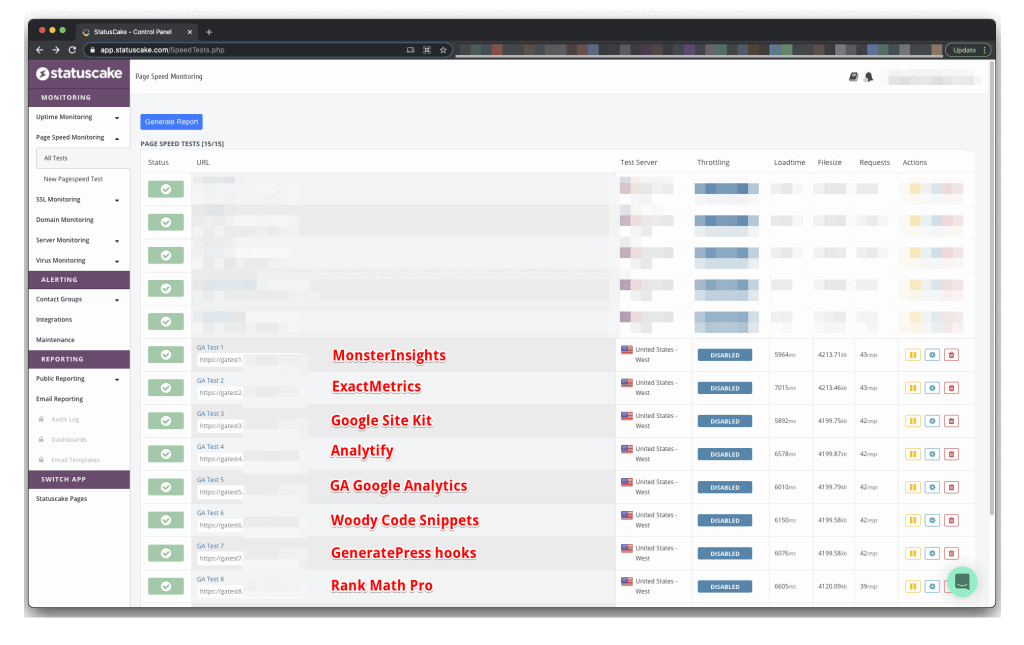This screenshot has width=1024, height=645.
Task: Click the Chrome Update button
Action: (x=968, y=50)
